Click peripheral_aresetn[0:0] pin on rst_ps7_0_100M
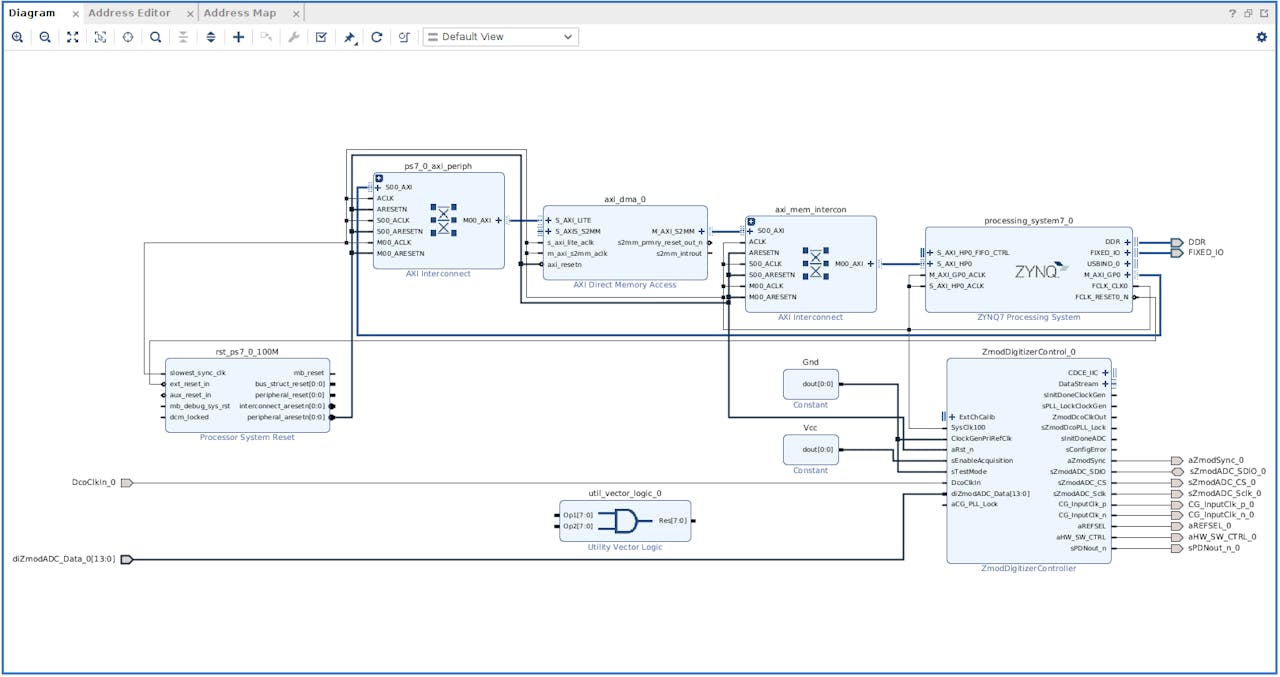Viewport: 1280px width, 677px height. 286,417
